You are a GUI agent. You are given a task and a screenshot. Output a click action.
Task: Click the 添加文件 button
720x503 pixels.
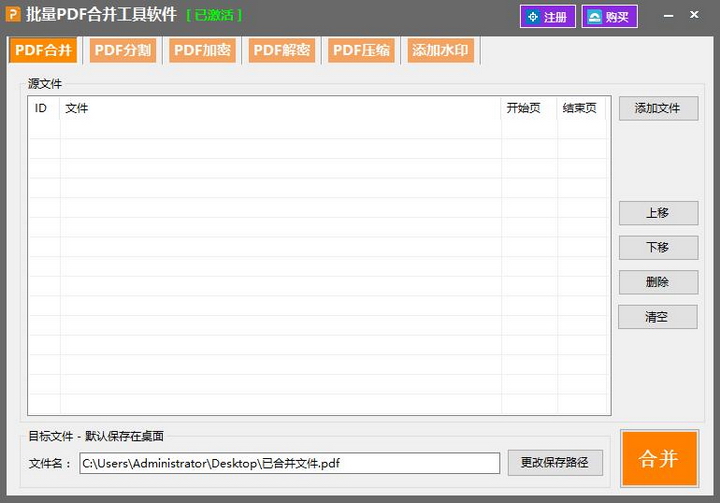pyautogui.click(x=658, y=108)
